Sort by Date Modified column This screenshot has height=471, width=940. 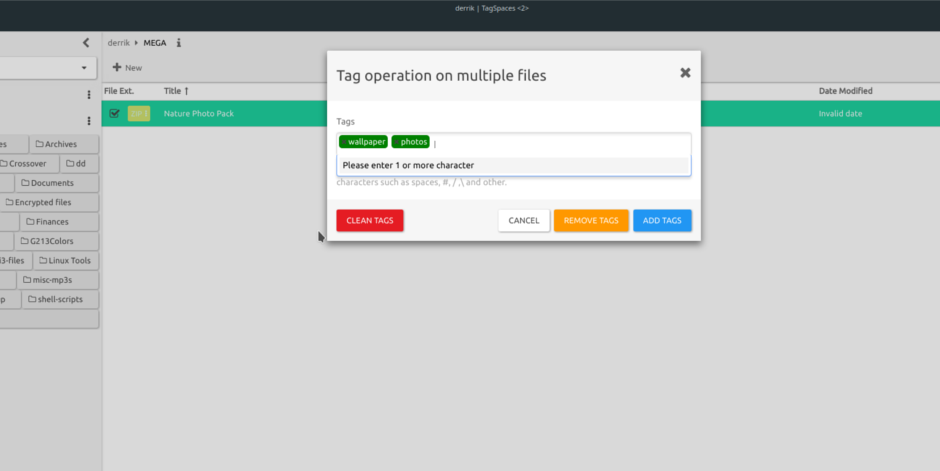pos(845,91)
